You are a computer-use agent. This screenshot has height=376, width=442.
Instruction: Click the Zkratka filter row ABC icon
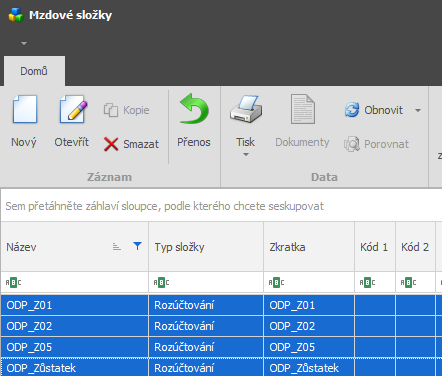coord(276,283)
